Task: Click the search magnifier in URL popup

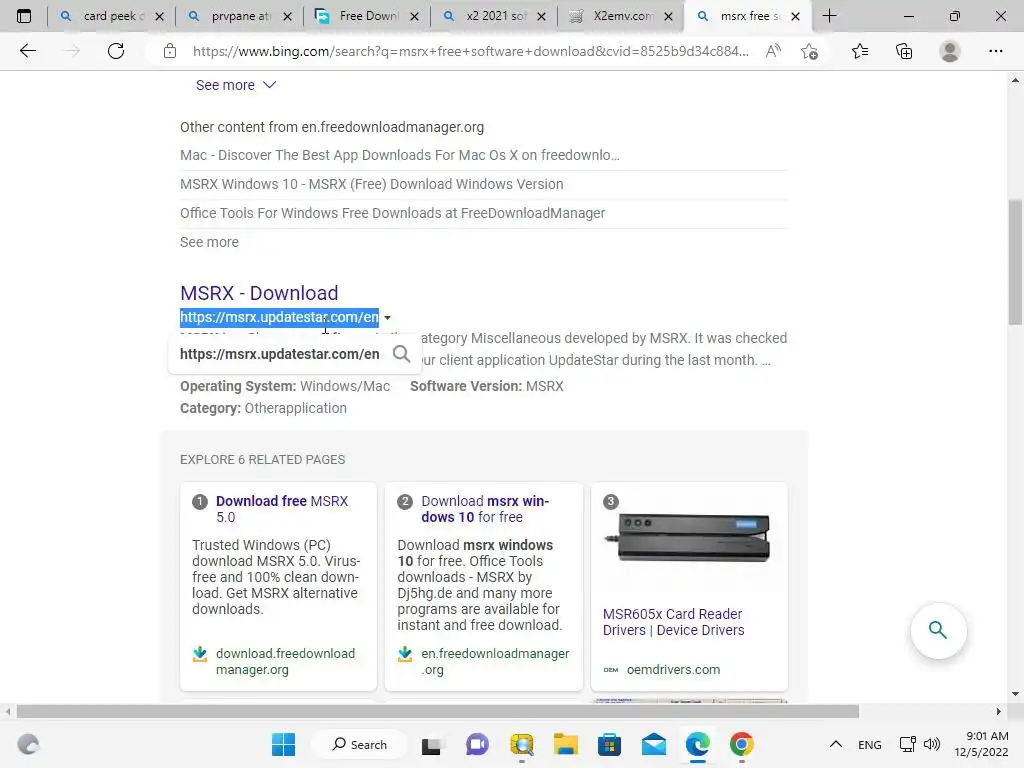Action: pos(402,354)
